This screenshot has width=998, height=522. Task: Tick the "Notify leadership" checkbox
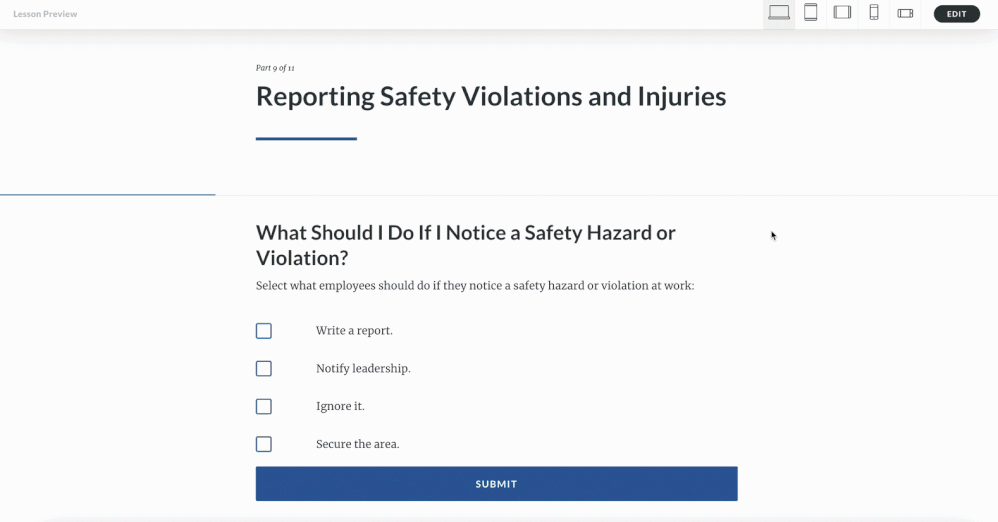pos(264,369)
